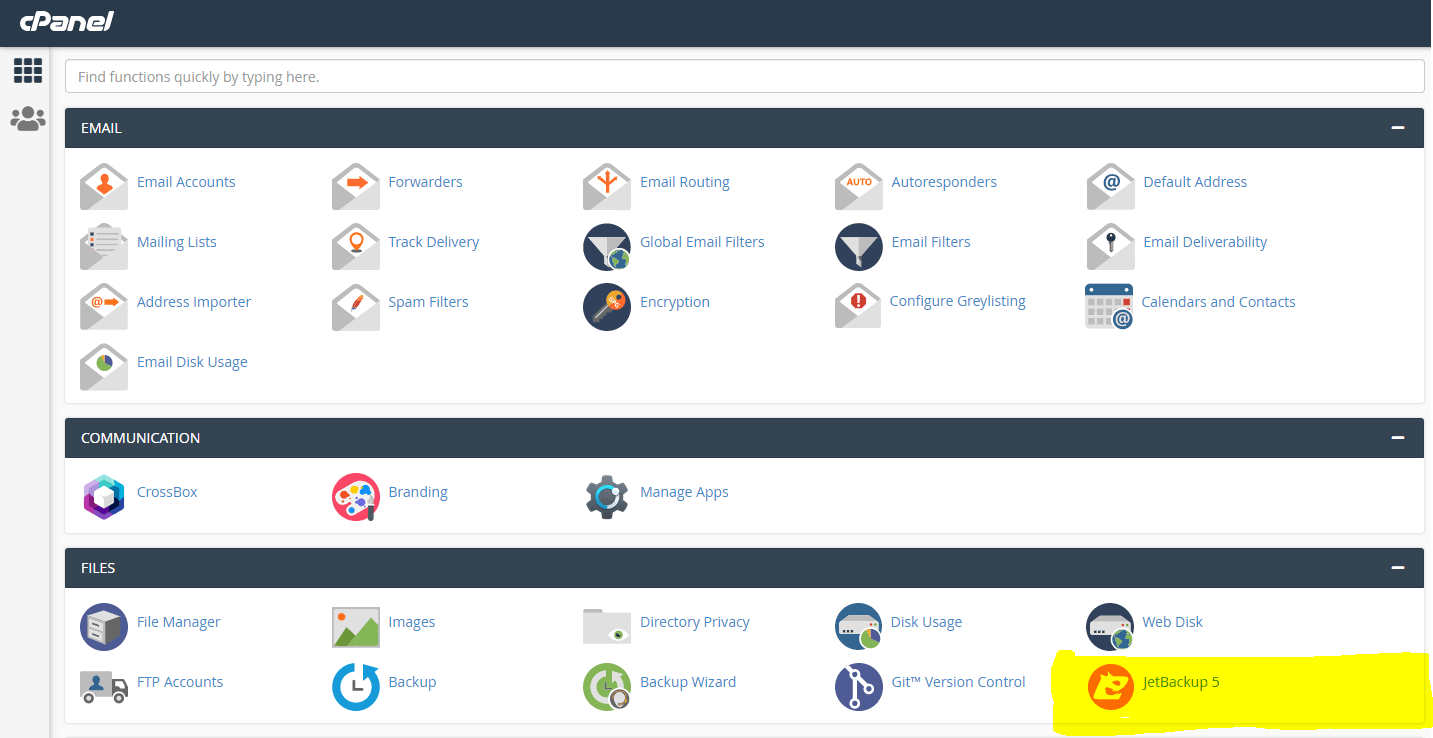The height and width of the screenshot is (738, 1433).
Task: Open the File Manager link
Action: [179, 622]
